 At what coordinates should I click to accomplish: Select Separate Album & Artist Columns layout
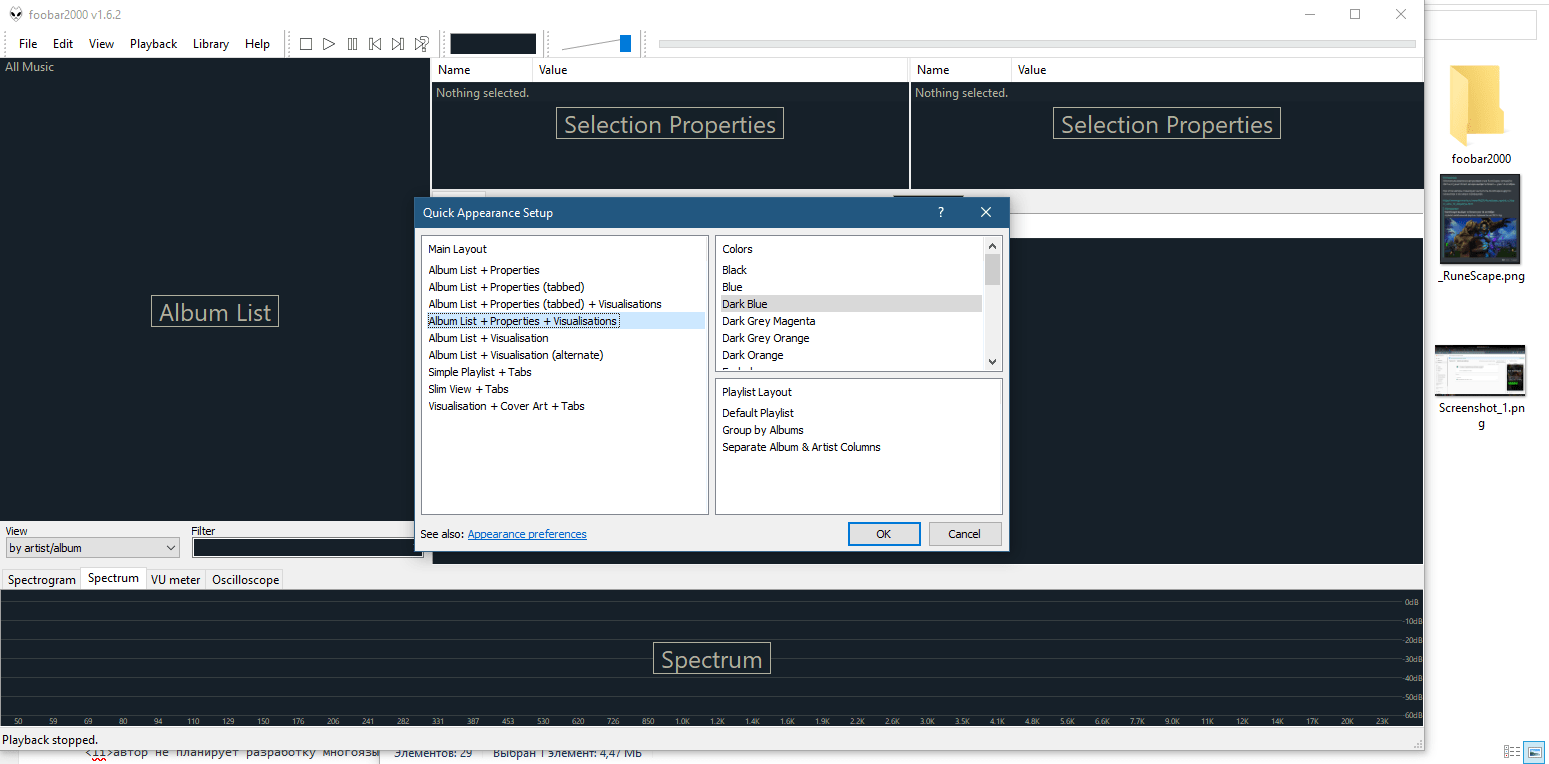[x=802, y=447]
